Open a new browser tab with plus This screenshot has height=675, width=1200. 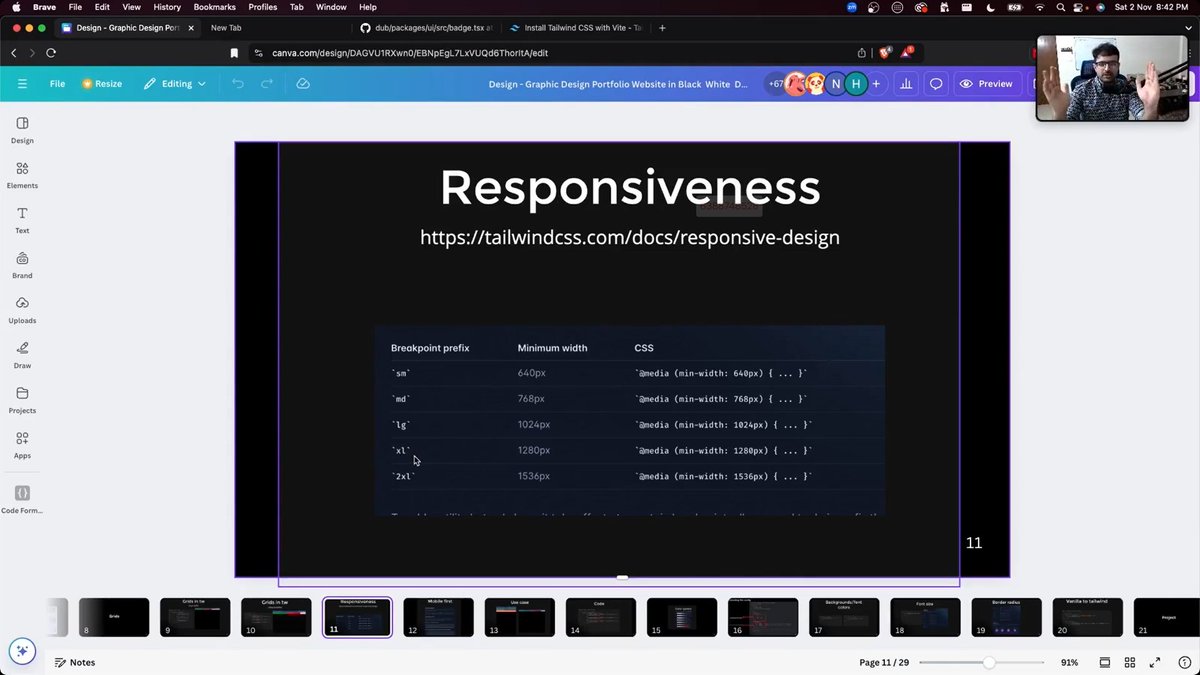(662, 28)
